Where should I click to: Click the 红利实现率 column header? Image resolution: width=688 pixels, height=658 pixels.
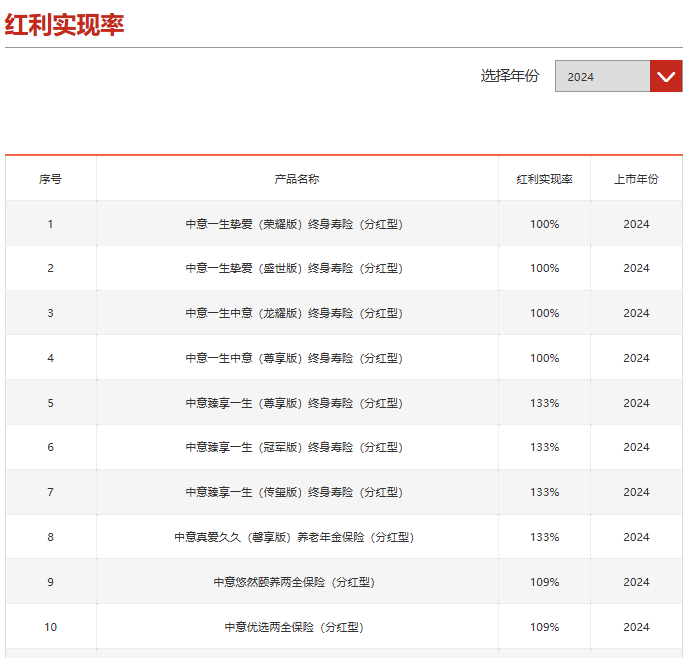coord(544,179)
